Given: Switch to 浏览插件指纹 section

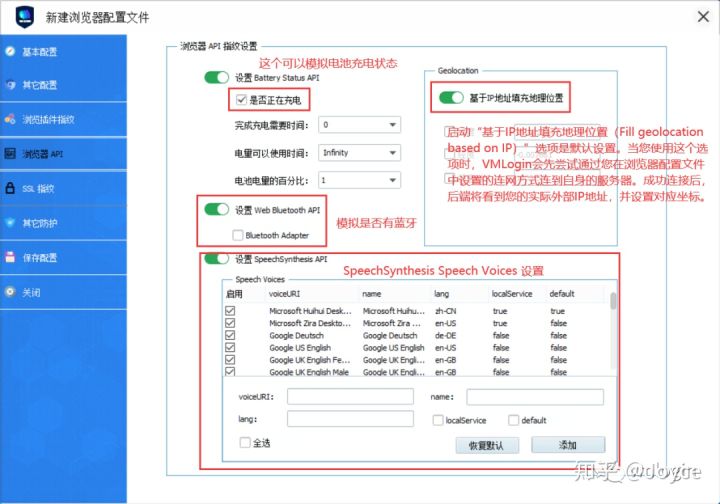Looking at the screenshot, I should (x=63, y=120).
